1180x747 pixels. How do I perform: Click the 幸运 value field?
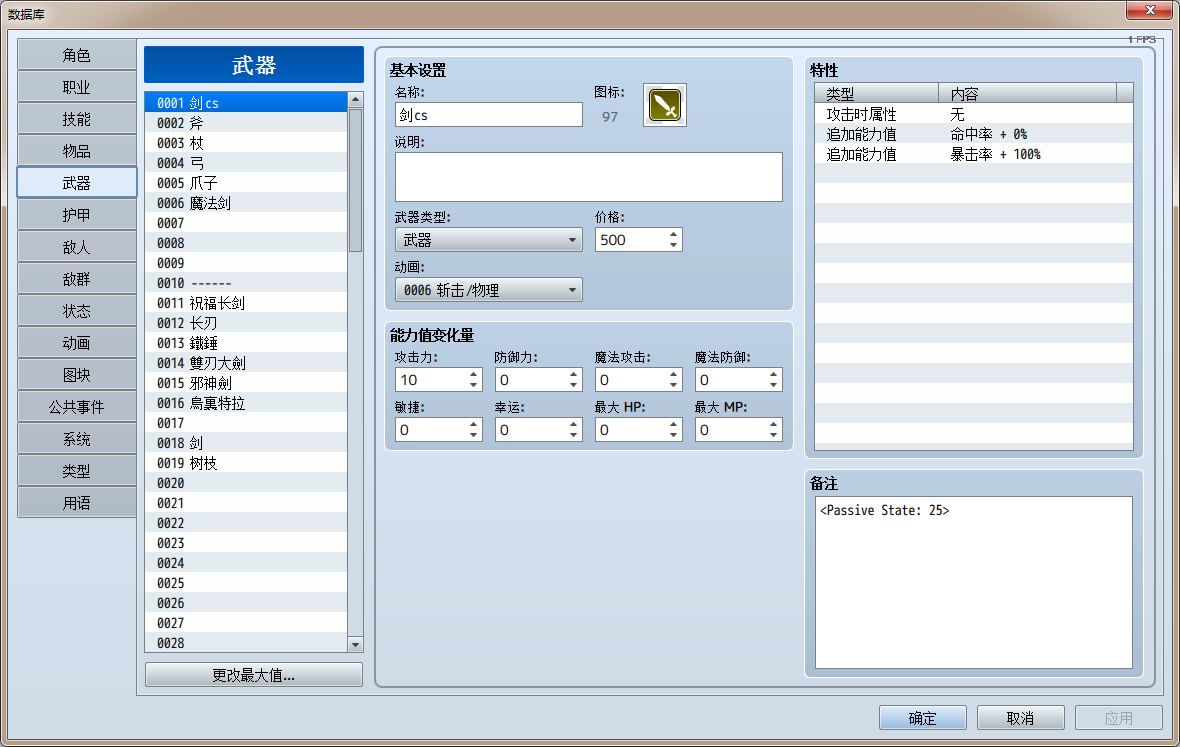click(531, 430)
